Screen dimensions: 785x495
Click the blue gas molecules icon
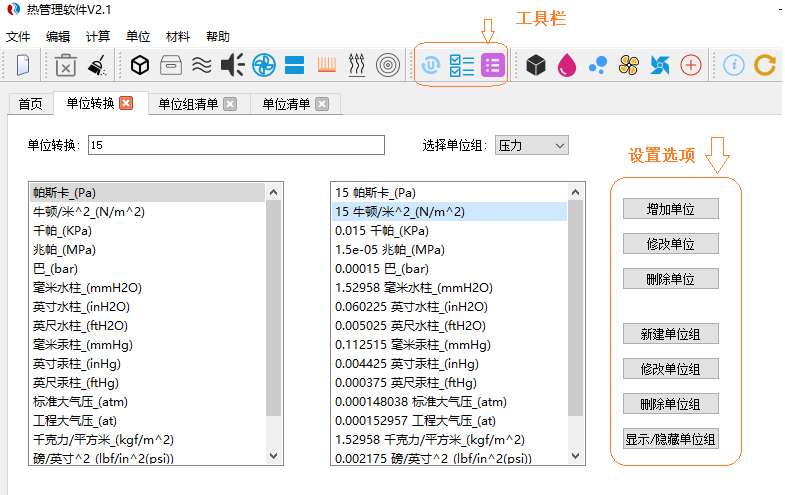tap(598, 65)
